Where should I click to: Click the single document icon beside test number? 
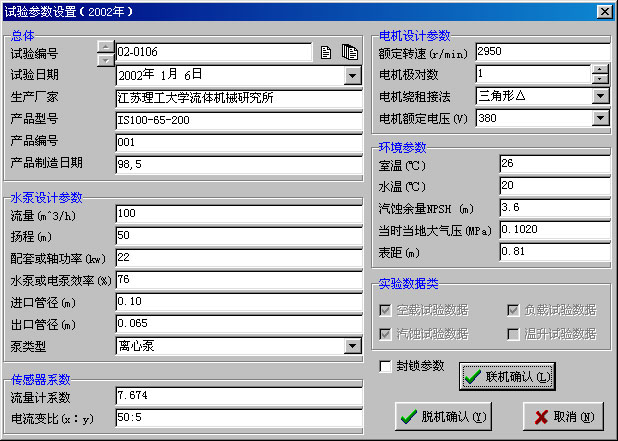[326, 52]
